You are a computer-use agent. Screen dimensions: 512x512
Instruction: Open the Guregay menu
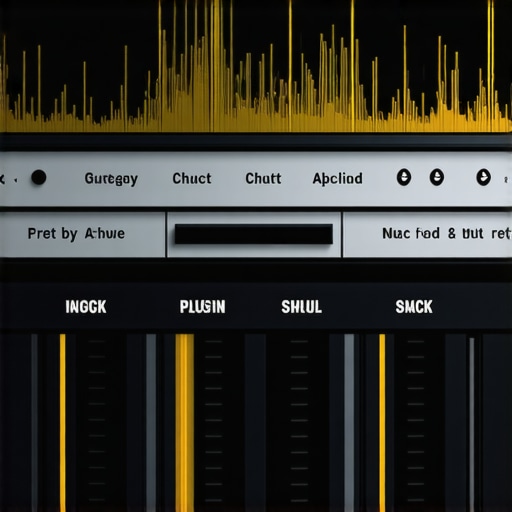(x=111, y=179)
